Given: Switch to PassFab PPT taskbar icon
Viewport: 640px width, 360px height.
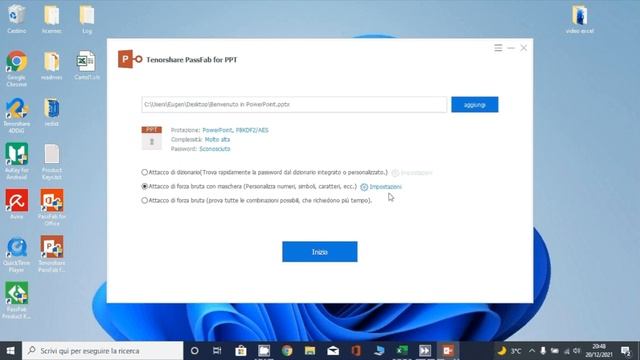Looking at the screenshot, I should [x=448, y=351].
